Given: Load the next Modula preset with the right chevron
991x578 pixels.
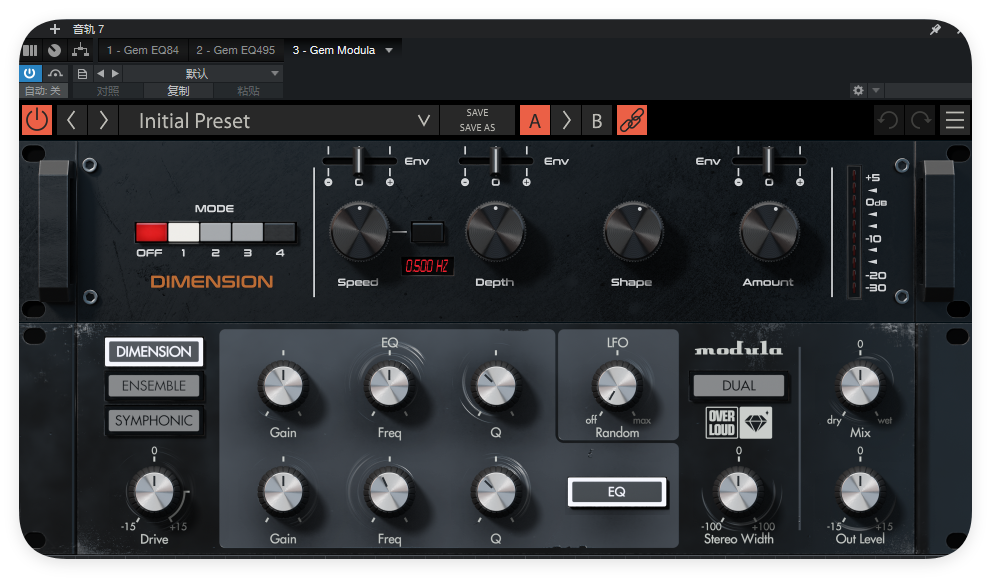Looking at the screenshot, I should [x=104, y=120].
